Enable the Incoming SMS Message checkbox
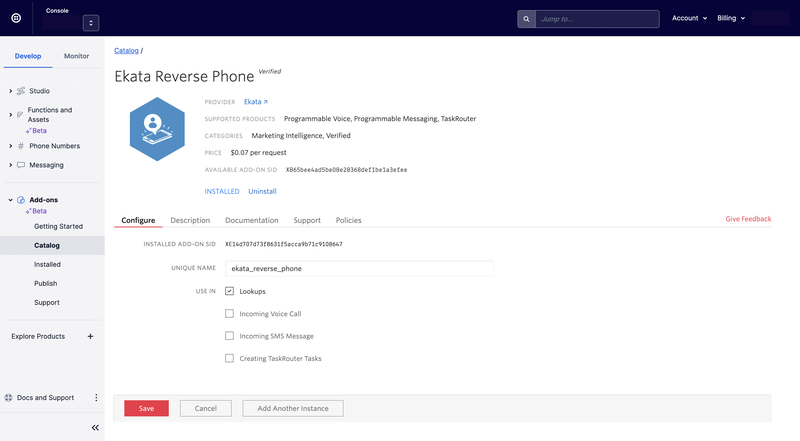This screenshot has width=800, height=441. click(x=230, y=336)
